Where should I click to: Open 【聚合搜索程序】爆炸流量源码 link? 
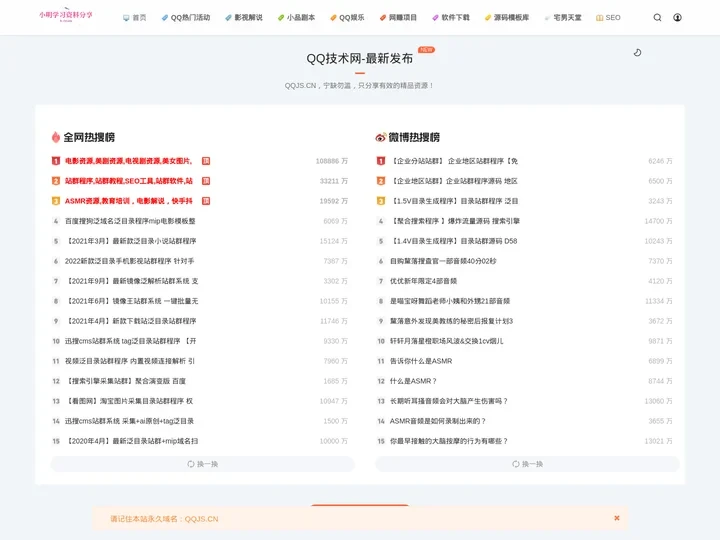[x=455, y=221]
